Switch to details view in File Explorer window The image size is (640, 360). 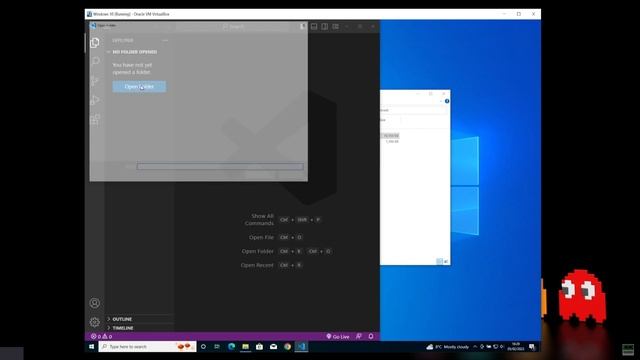click(x=440, y=261)
